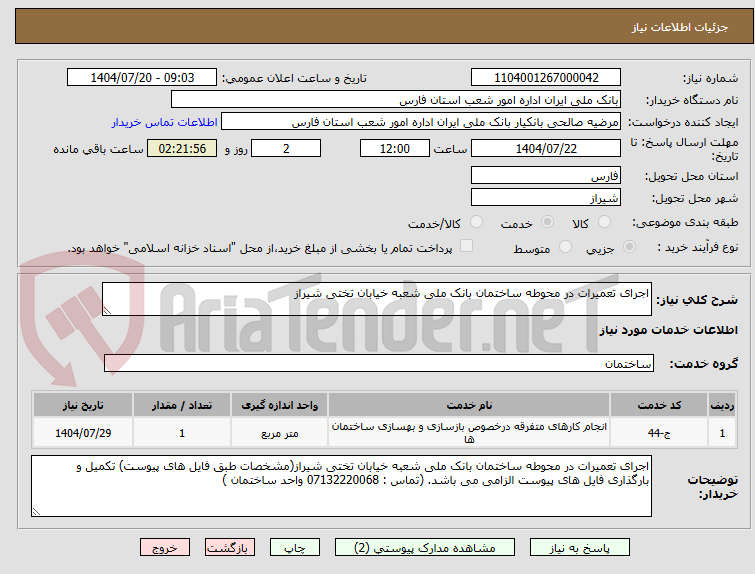Select the جزیی purchase type radio
Screen dimensions: 755x574
[x=629, y=247]
